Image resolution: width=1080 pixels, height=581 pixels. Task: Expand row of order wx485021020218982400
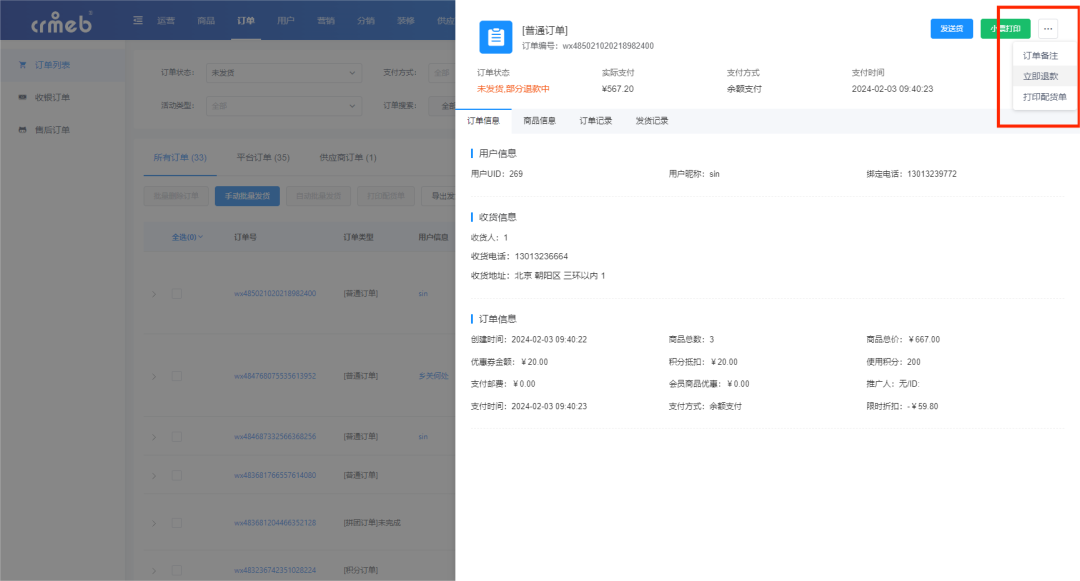(x=154, y=294)
